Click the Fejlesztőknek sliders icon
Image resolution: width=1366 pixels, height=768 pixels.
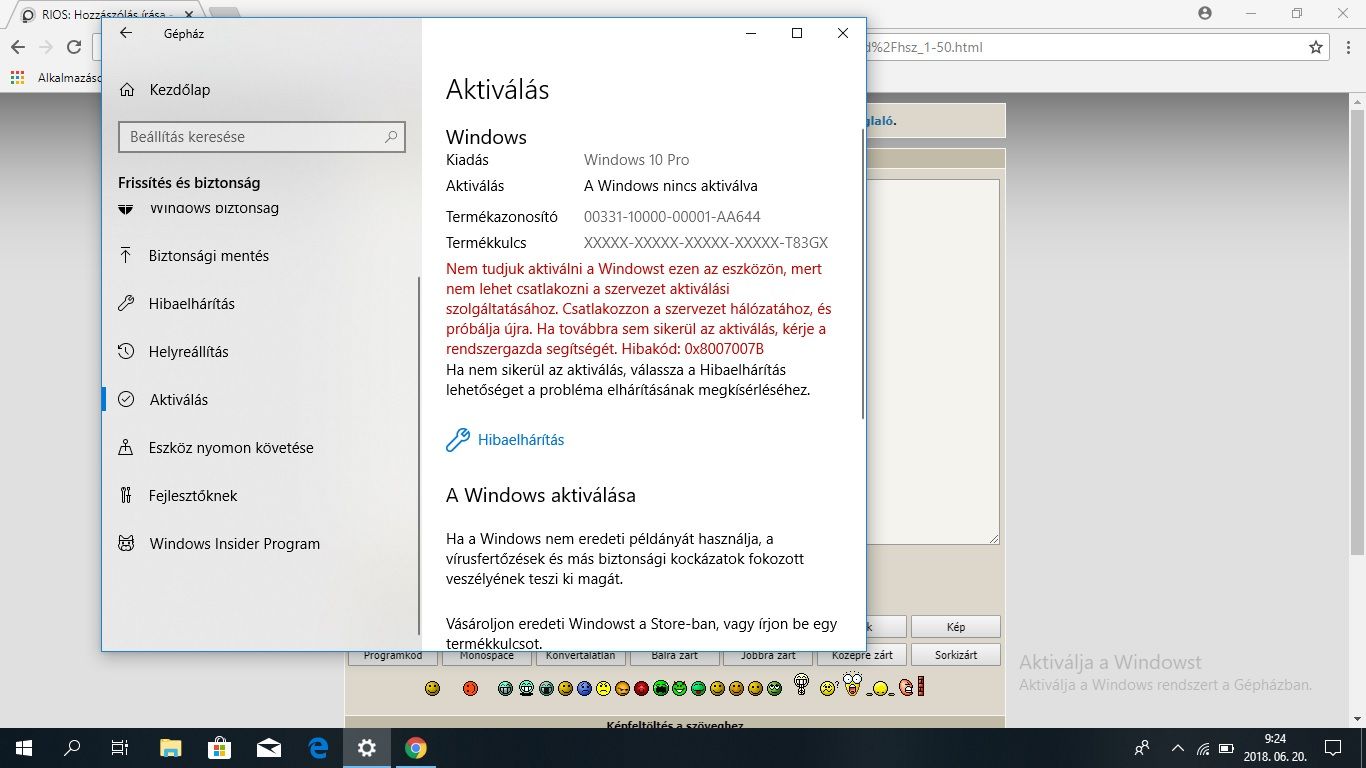tap(126, 496)
